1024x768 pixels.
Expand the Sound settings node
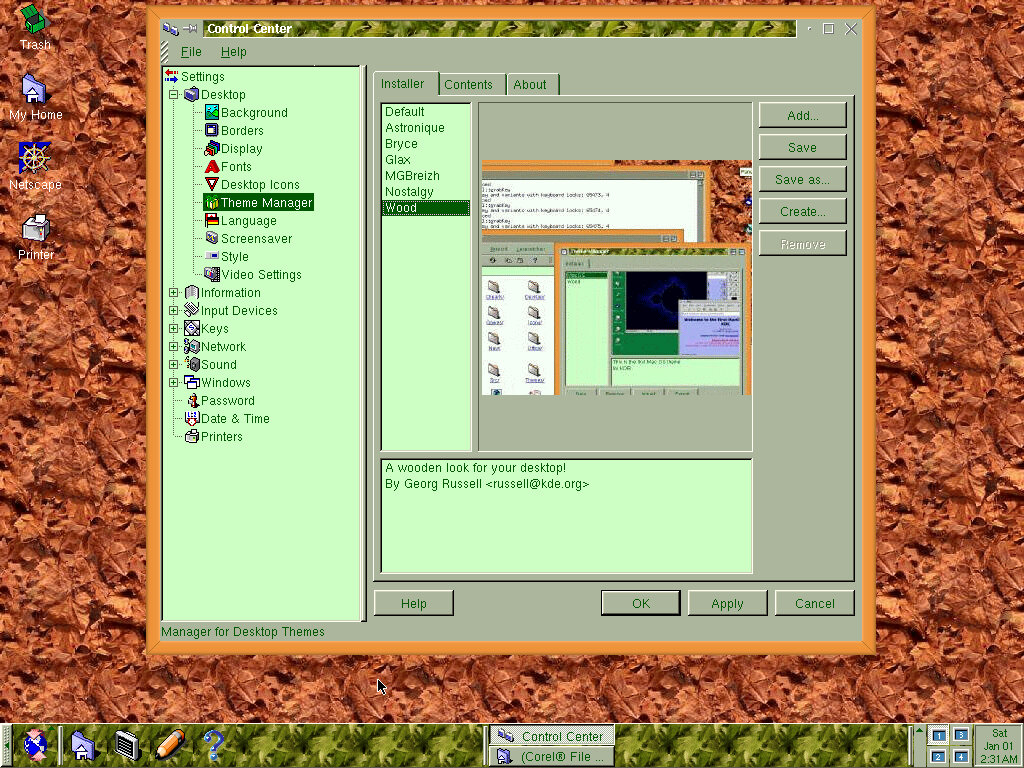click(x=174, y=365)
